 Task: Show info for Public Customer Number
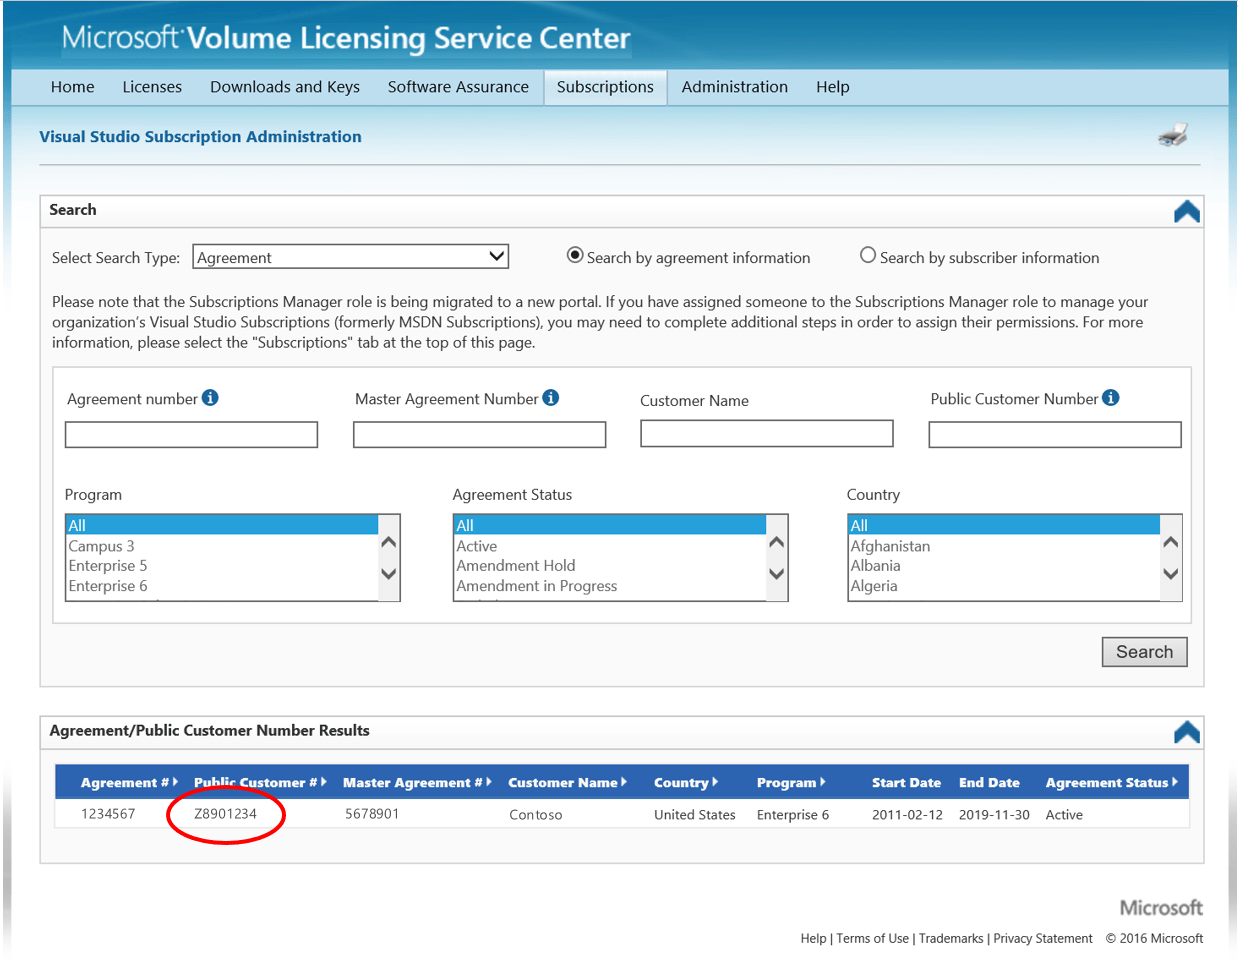click(1111, 398)
